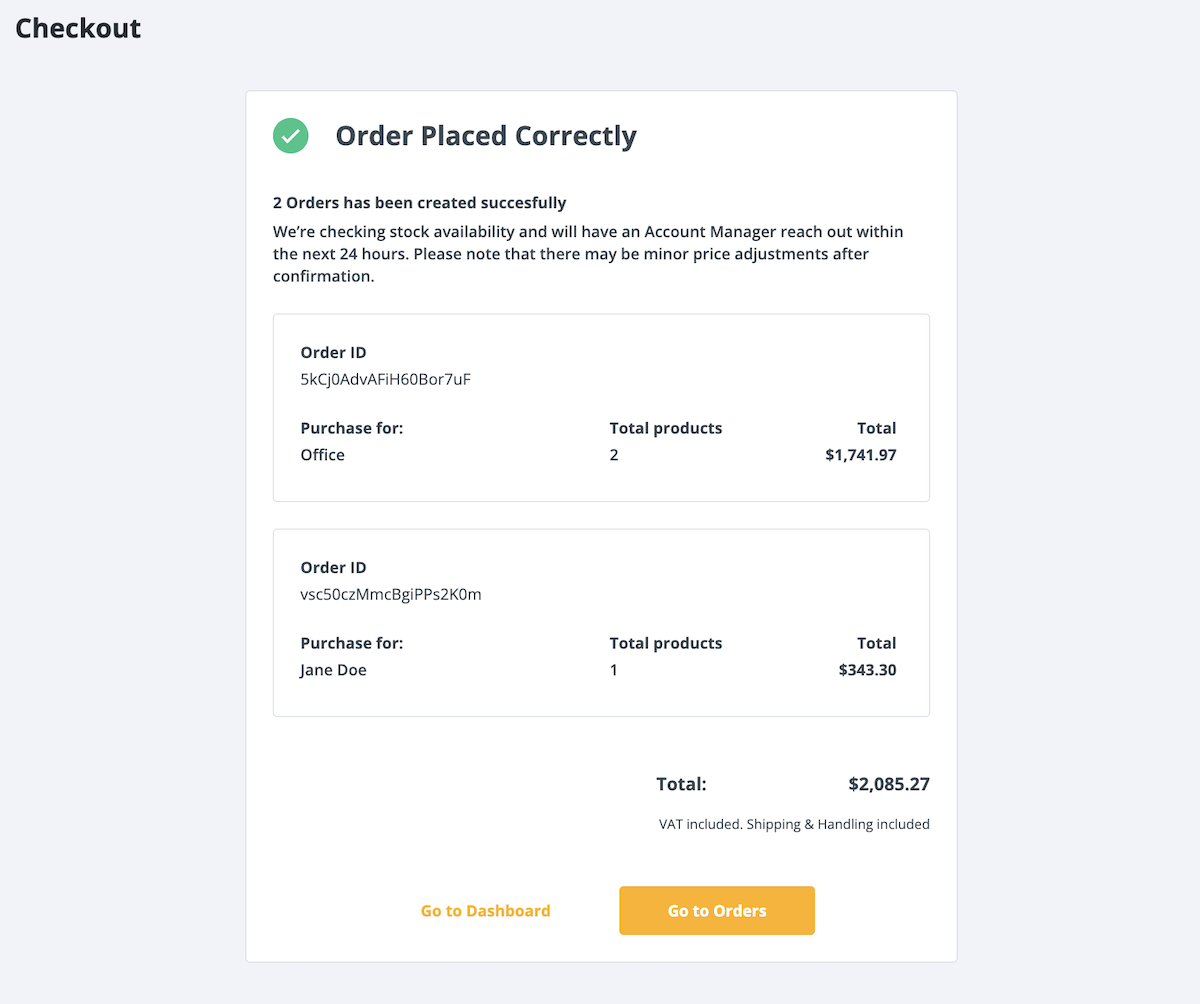
Task: Click the Checkout page heading
Action: tap(78, 28)
